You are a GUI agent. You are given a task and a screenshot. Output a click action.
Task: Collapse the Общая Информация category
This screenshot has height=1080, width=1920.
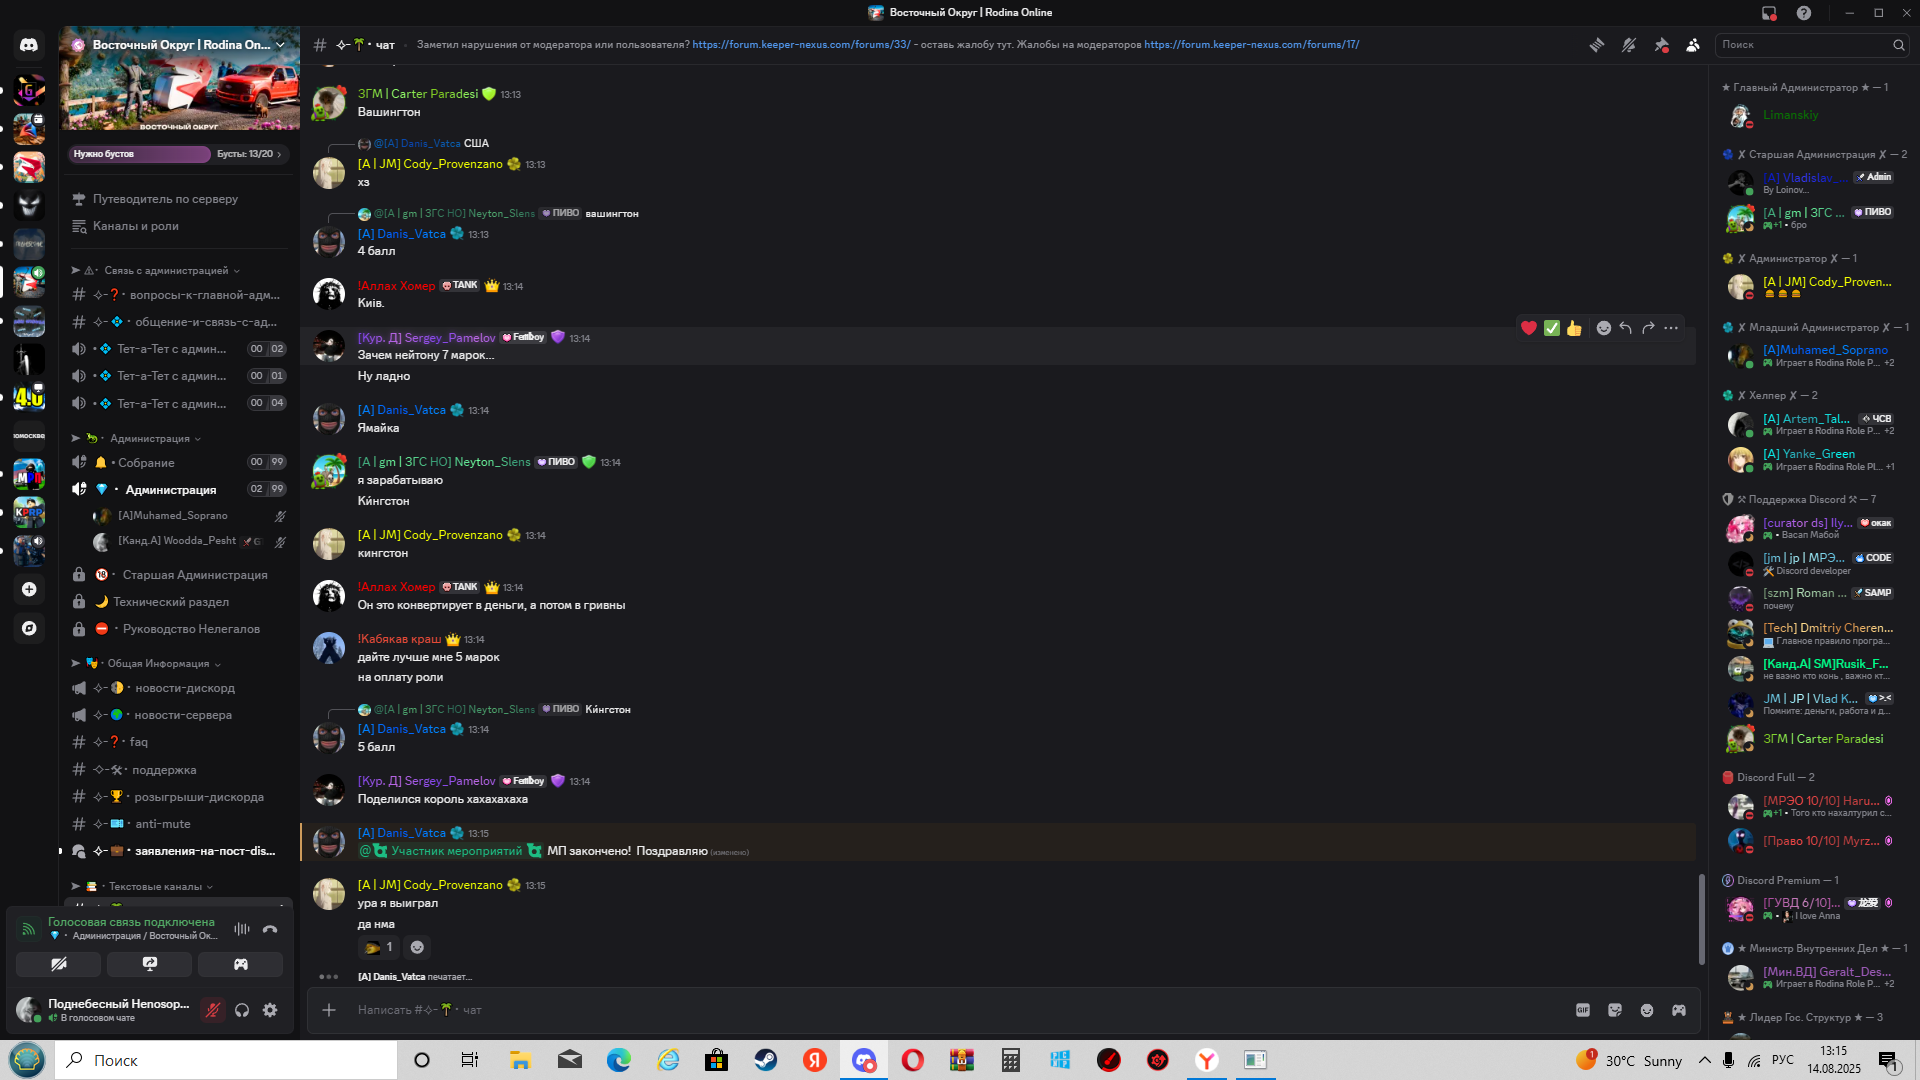(x=158, y=663)
